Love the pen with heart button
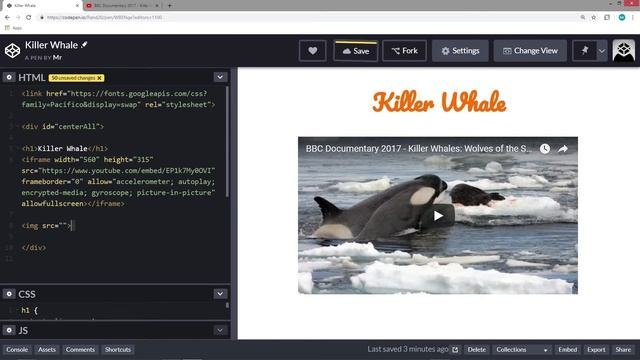The width and height of the screenshot is (640, 360). click(x=313, y=51)
